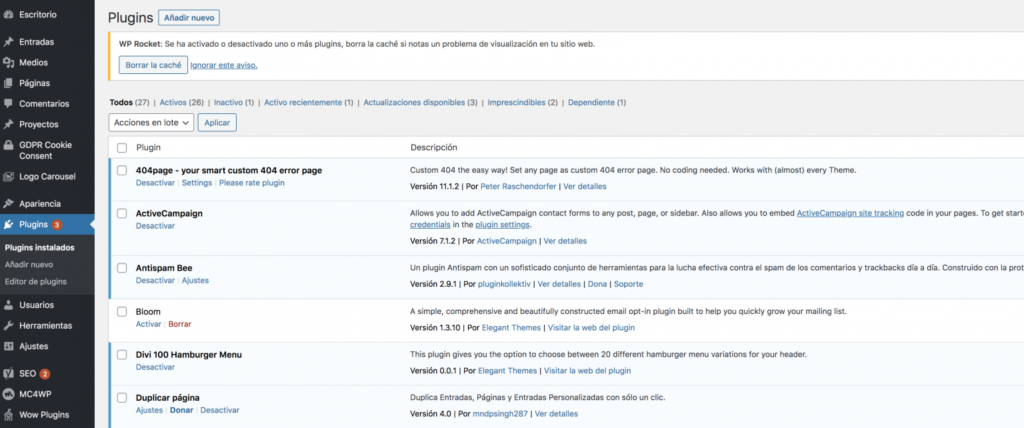Click the Añadir nuevo button beside Plugins title

189,18
